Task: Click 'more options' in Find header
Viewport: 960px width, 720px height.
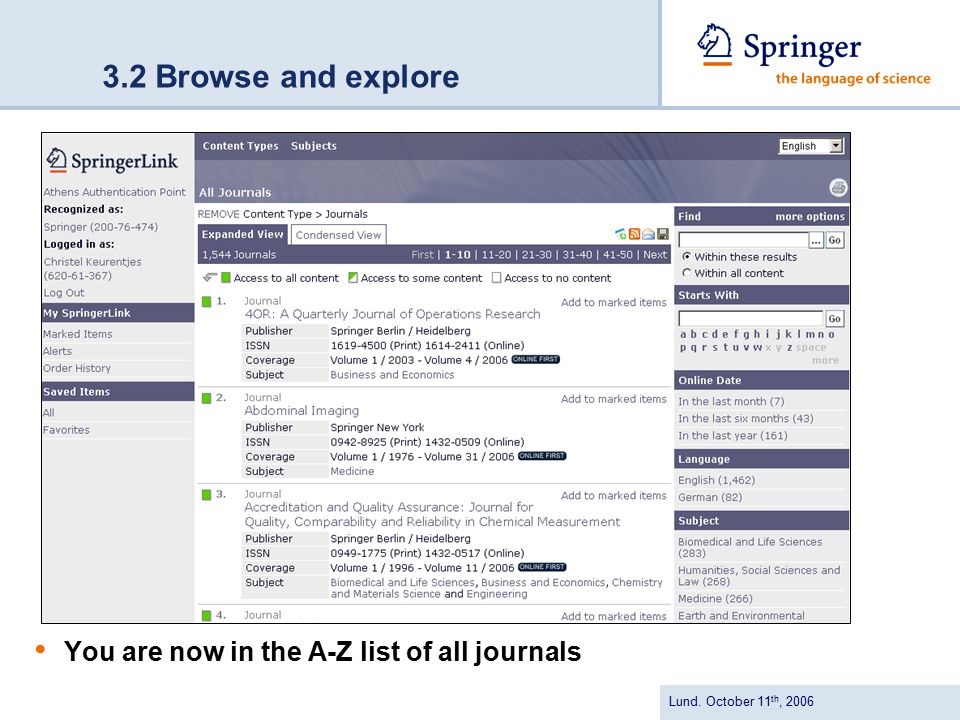Action: click(x=809, y=216)
